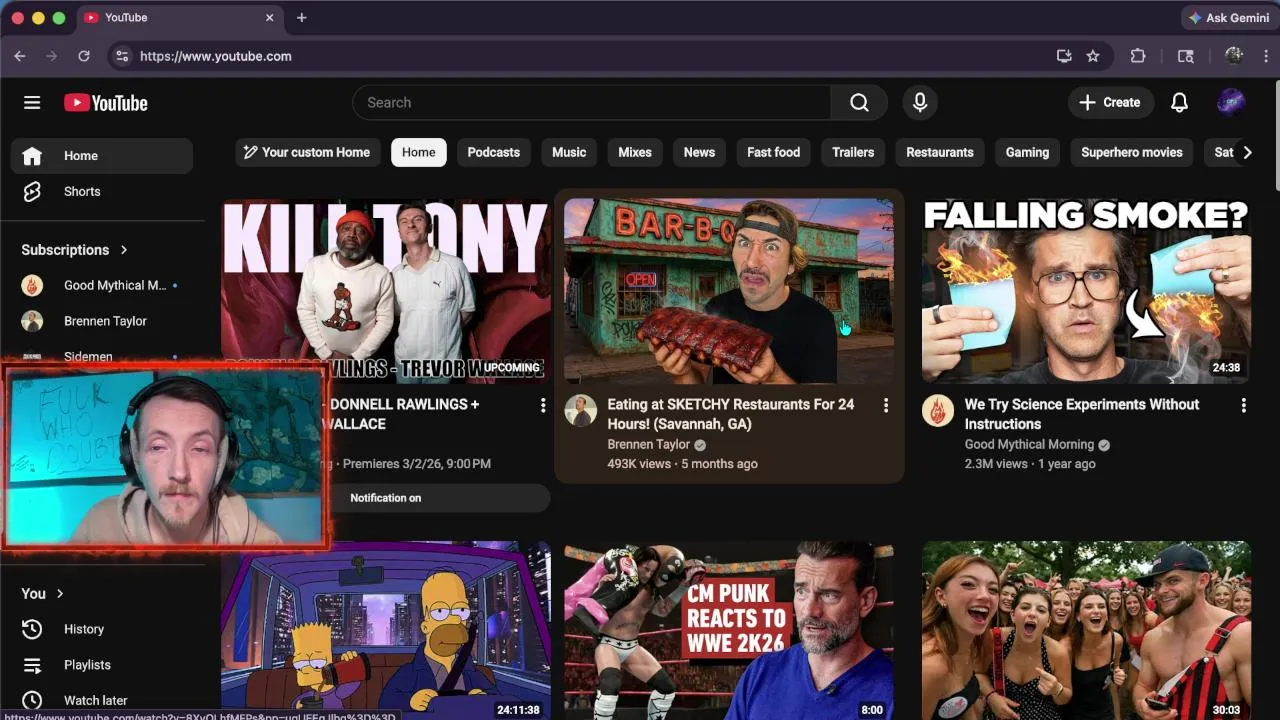Open the Simpsons lofi 24:11:38 thumbnail
1280x720 pixels.
pos(386,630)
